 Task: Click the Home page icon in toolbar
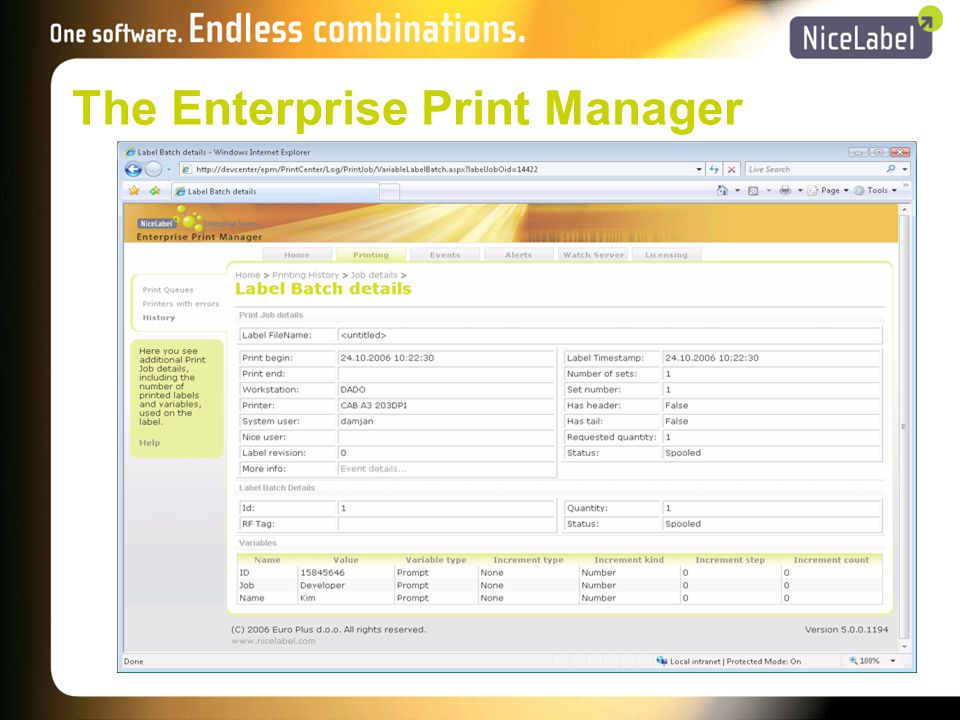pos(722,190)
